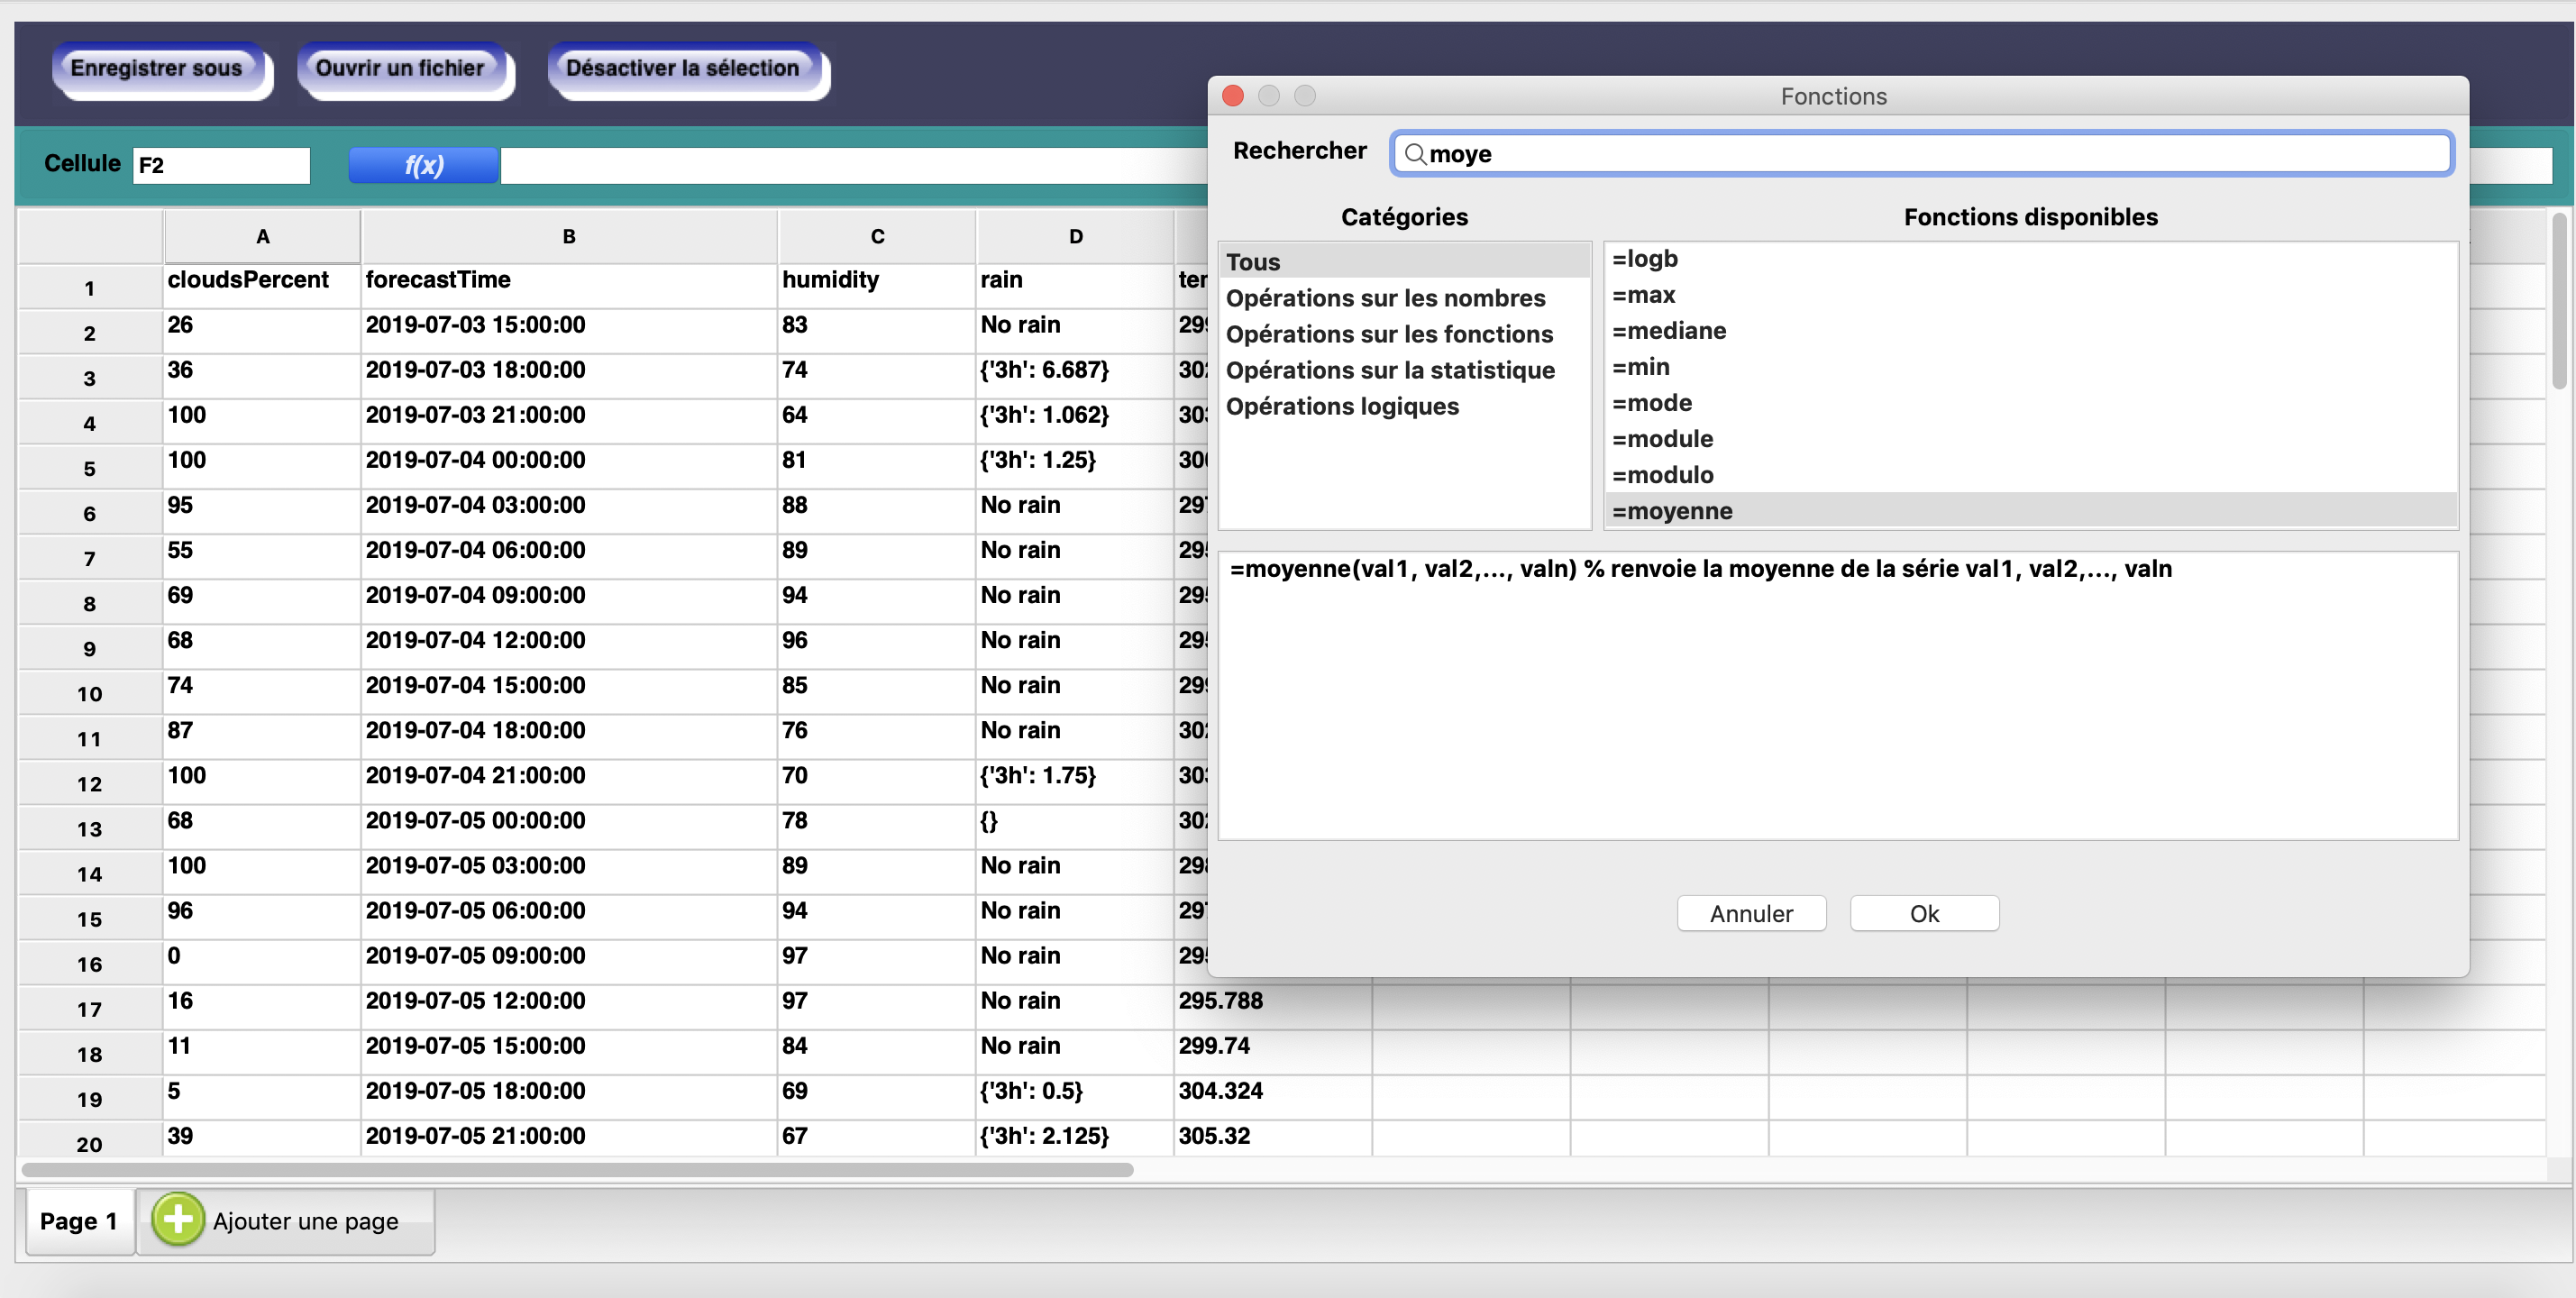Select Opérations sur les fonctions category
This screenshot has width=2576, height=1298.
1404,334
